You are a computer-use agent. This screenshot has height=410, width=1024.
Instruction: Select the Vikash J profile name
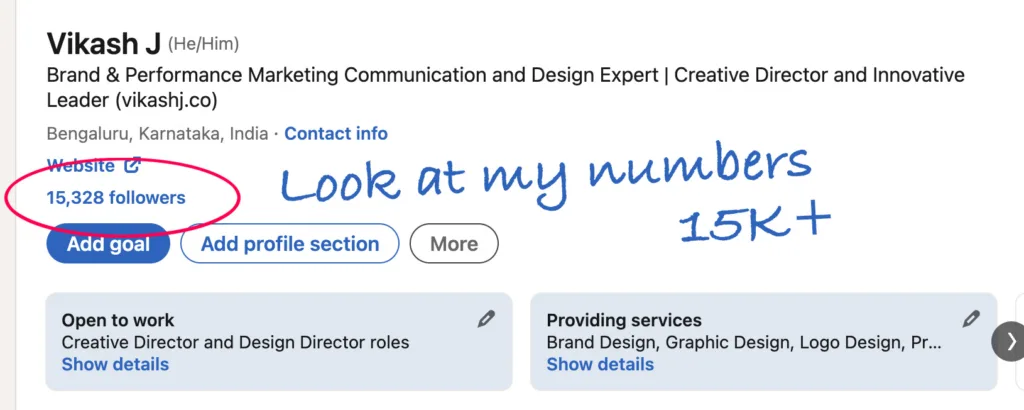point(103,44)
